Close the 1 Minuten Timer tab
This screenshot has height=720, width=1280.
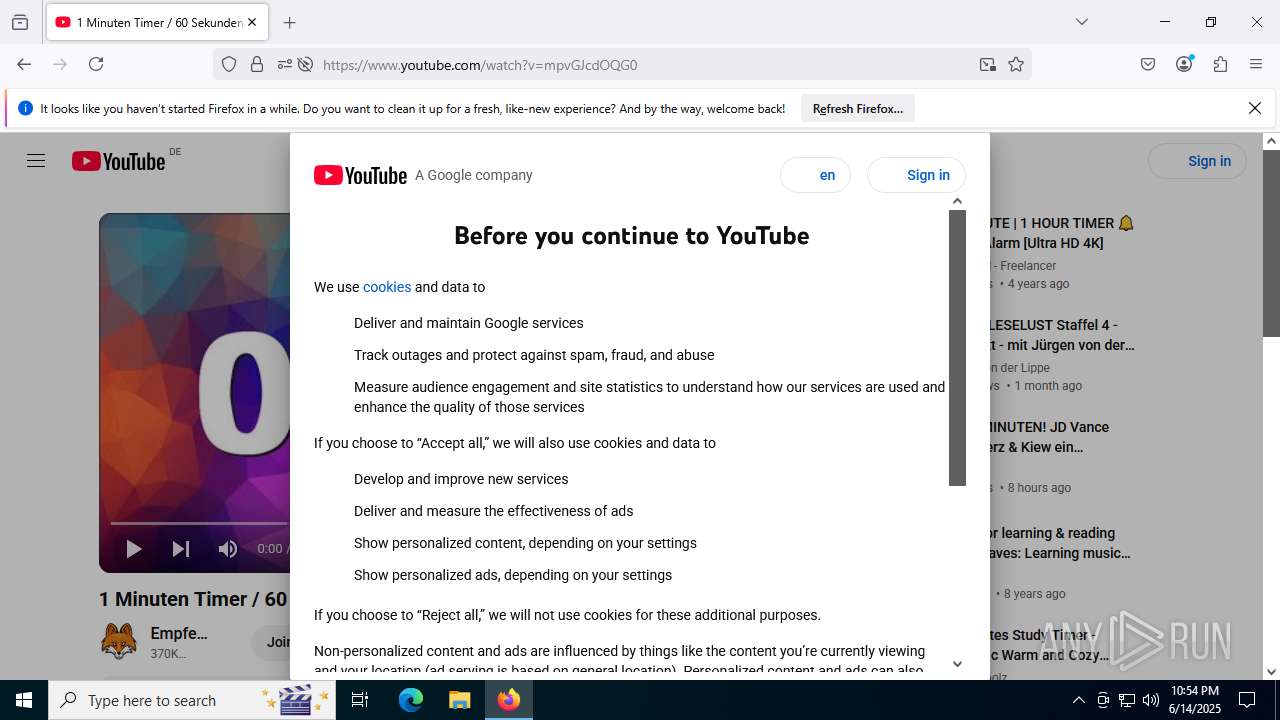pos(252,22)
